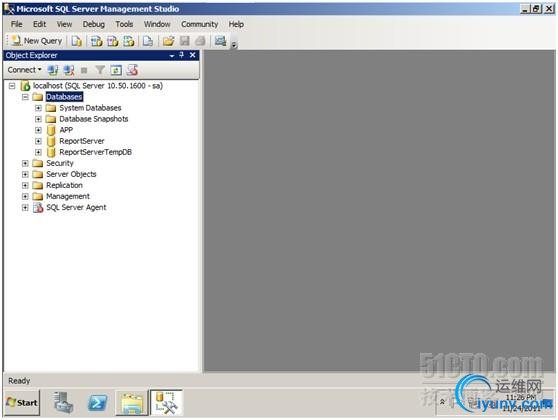Open the Activity Monitor from the toolbar
The image size is (558, 420).
point(221,41)
